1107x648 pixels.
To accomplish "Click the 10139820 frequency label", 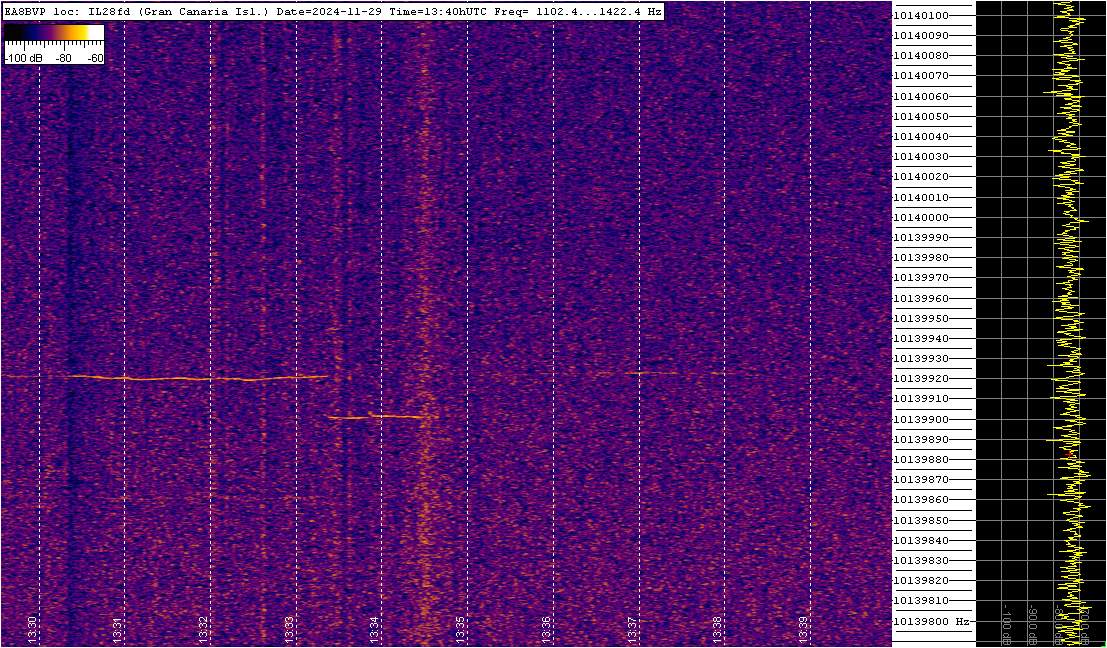I will [x=921, y=581].
